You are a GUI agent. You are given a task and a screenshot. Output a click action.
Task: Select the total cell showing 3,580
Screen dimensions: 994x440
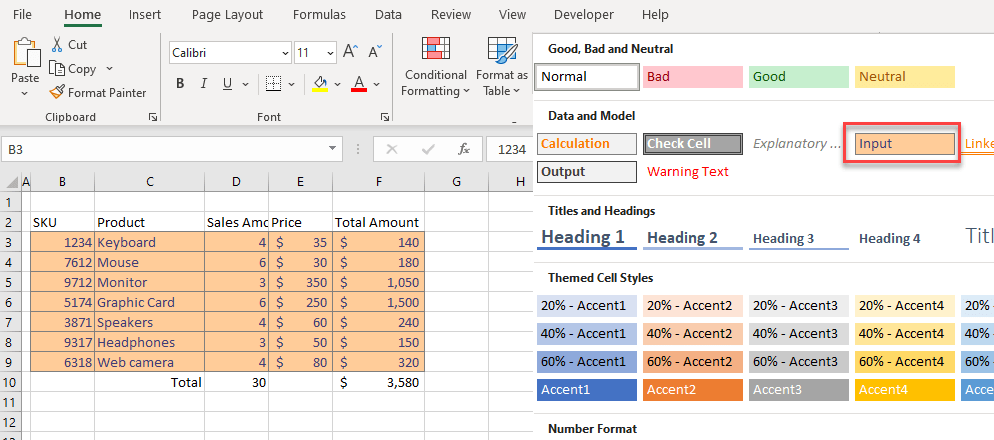tap(378, 382)
